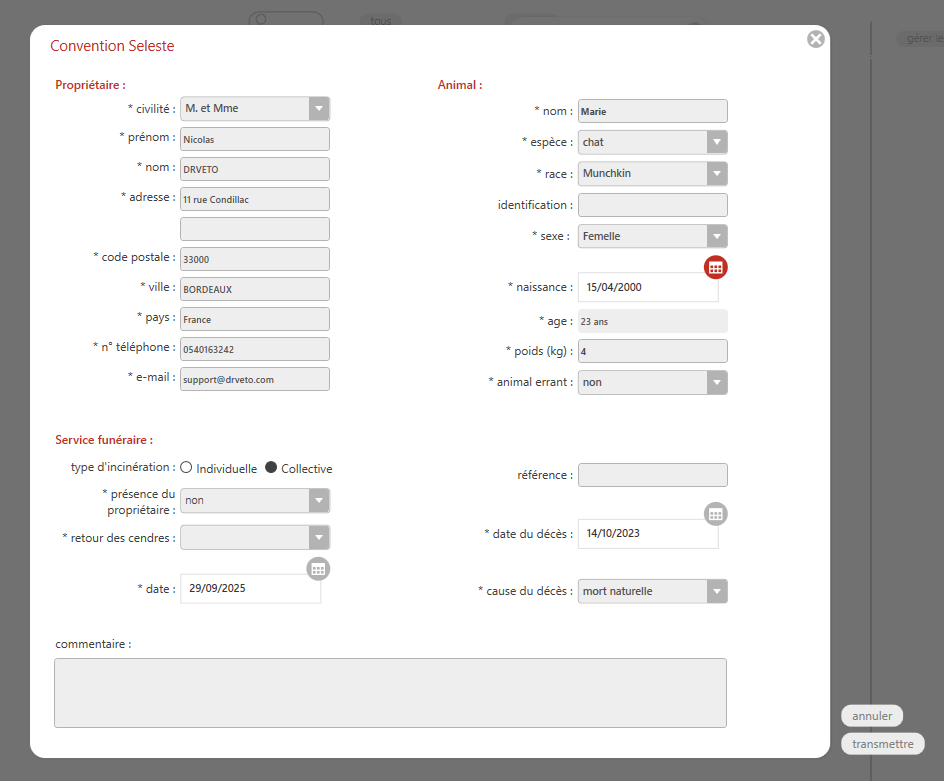Open the date du décès calendar icon

715,514
